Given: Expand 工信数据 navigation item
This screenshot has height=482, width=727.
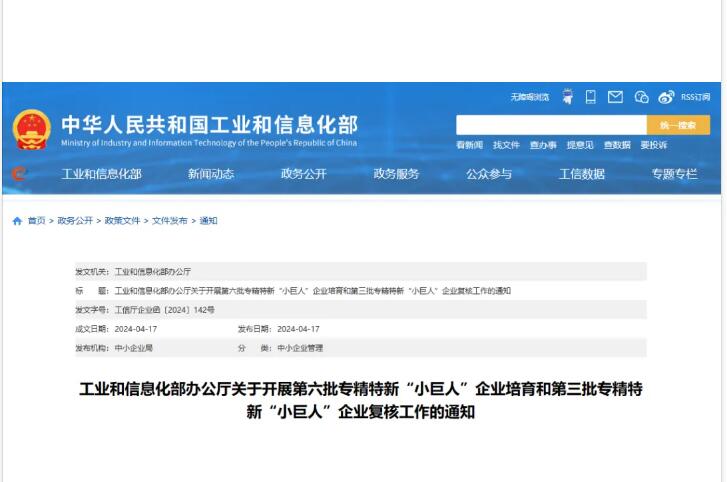Looking at the screenshot, I should (x=581, y=174).
